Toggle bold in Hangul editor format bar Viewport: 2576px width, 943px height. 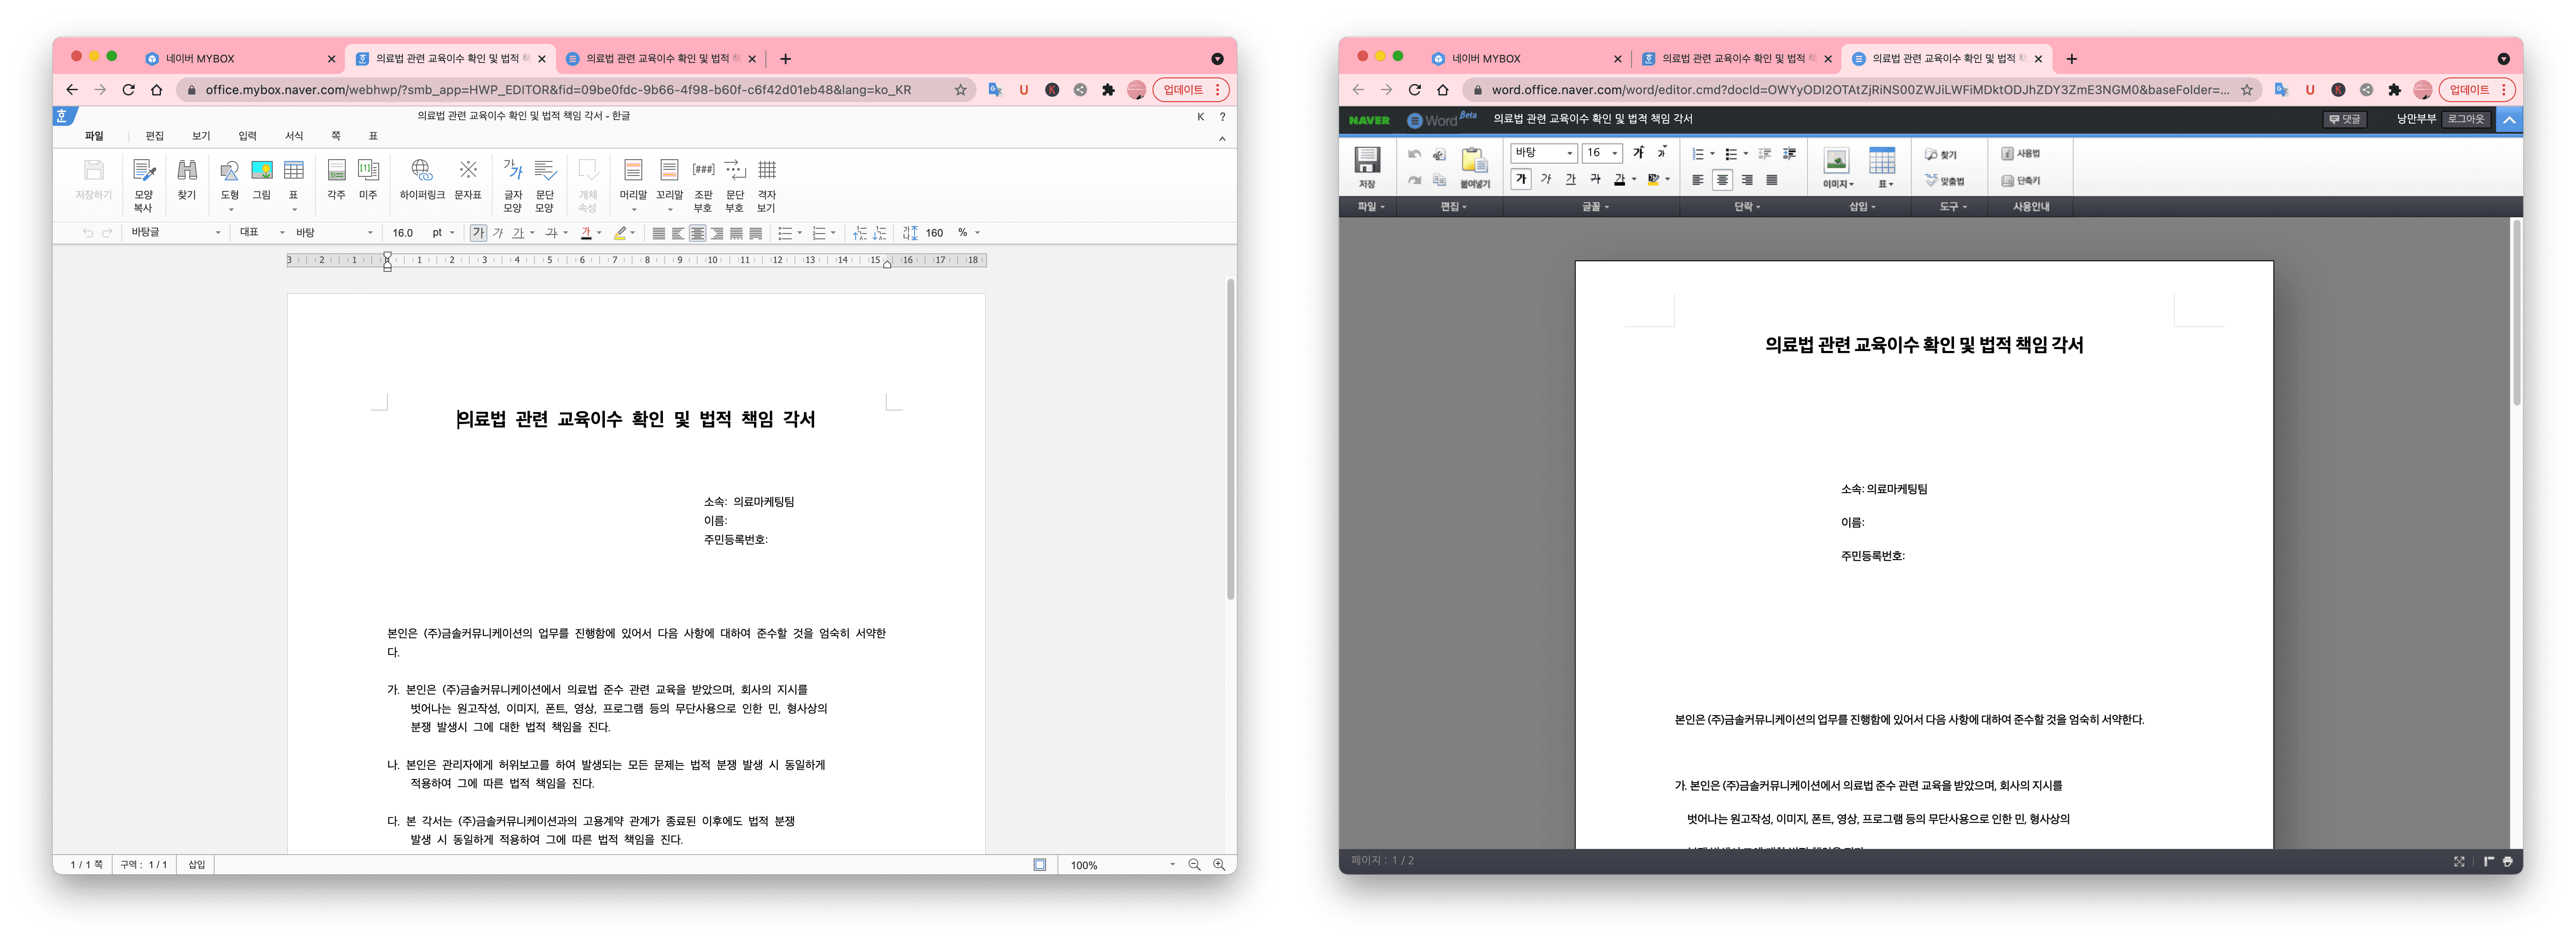[478, 233]
